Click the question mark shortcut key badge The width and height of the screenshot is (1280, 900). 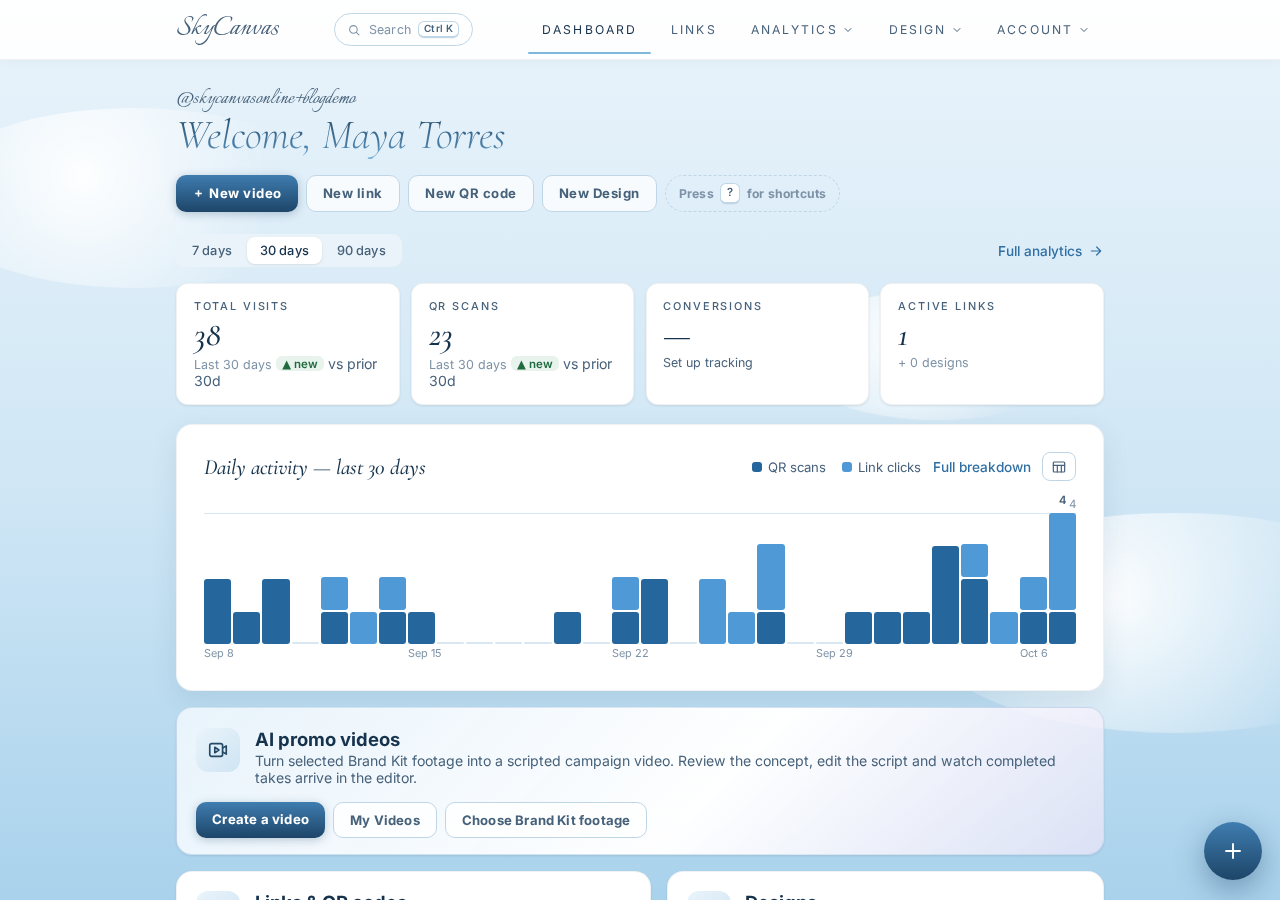click(x=730, y=193)
